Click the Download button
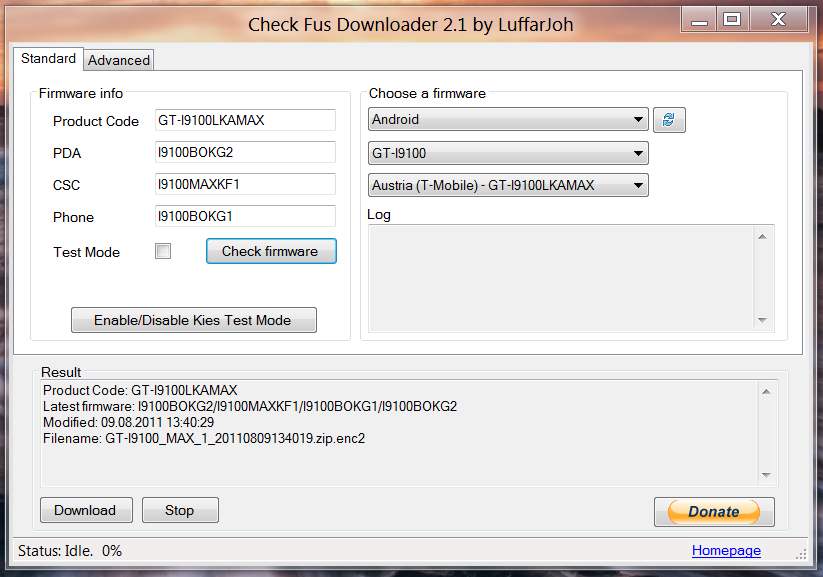 click(x=86, y=510)
